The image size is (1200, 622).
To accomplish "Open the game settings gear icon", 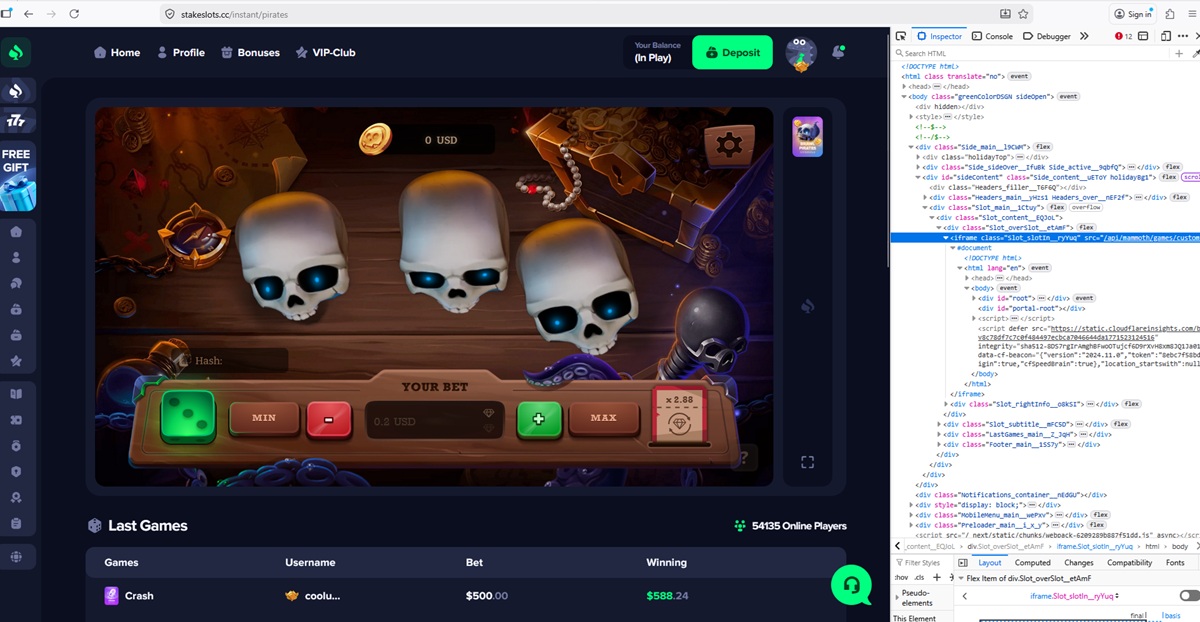I will point(729,146).
